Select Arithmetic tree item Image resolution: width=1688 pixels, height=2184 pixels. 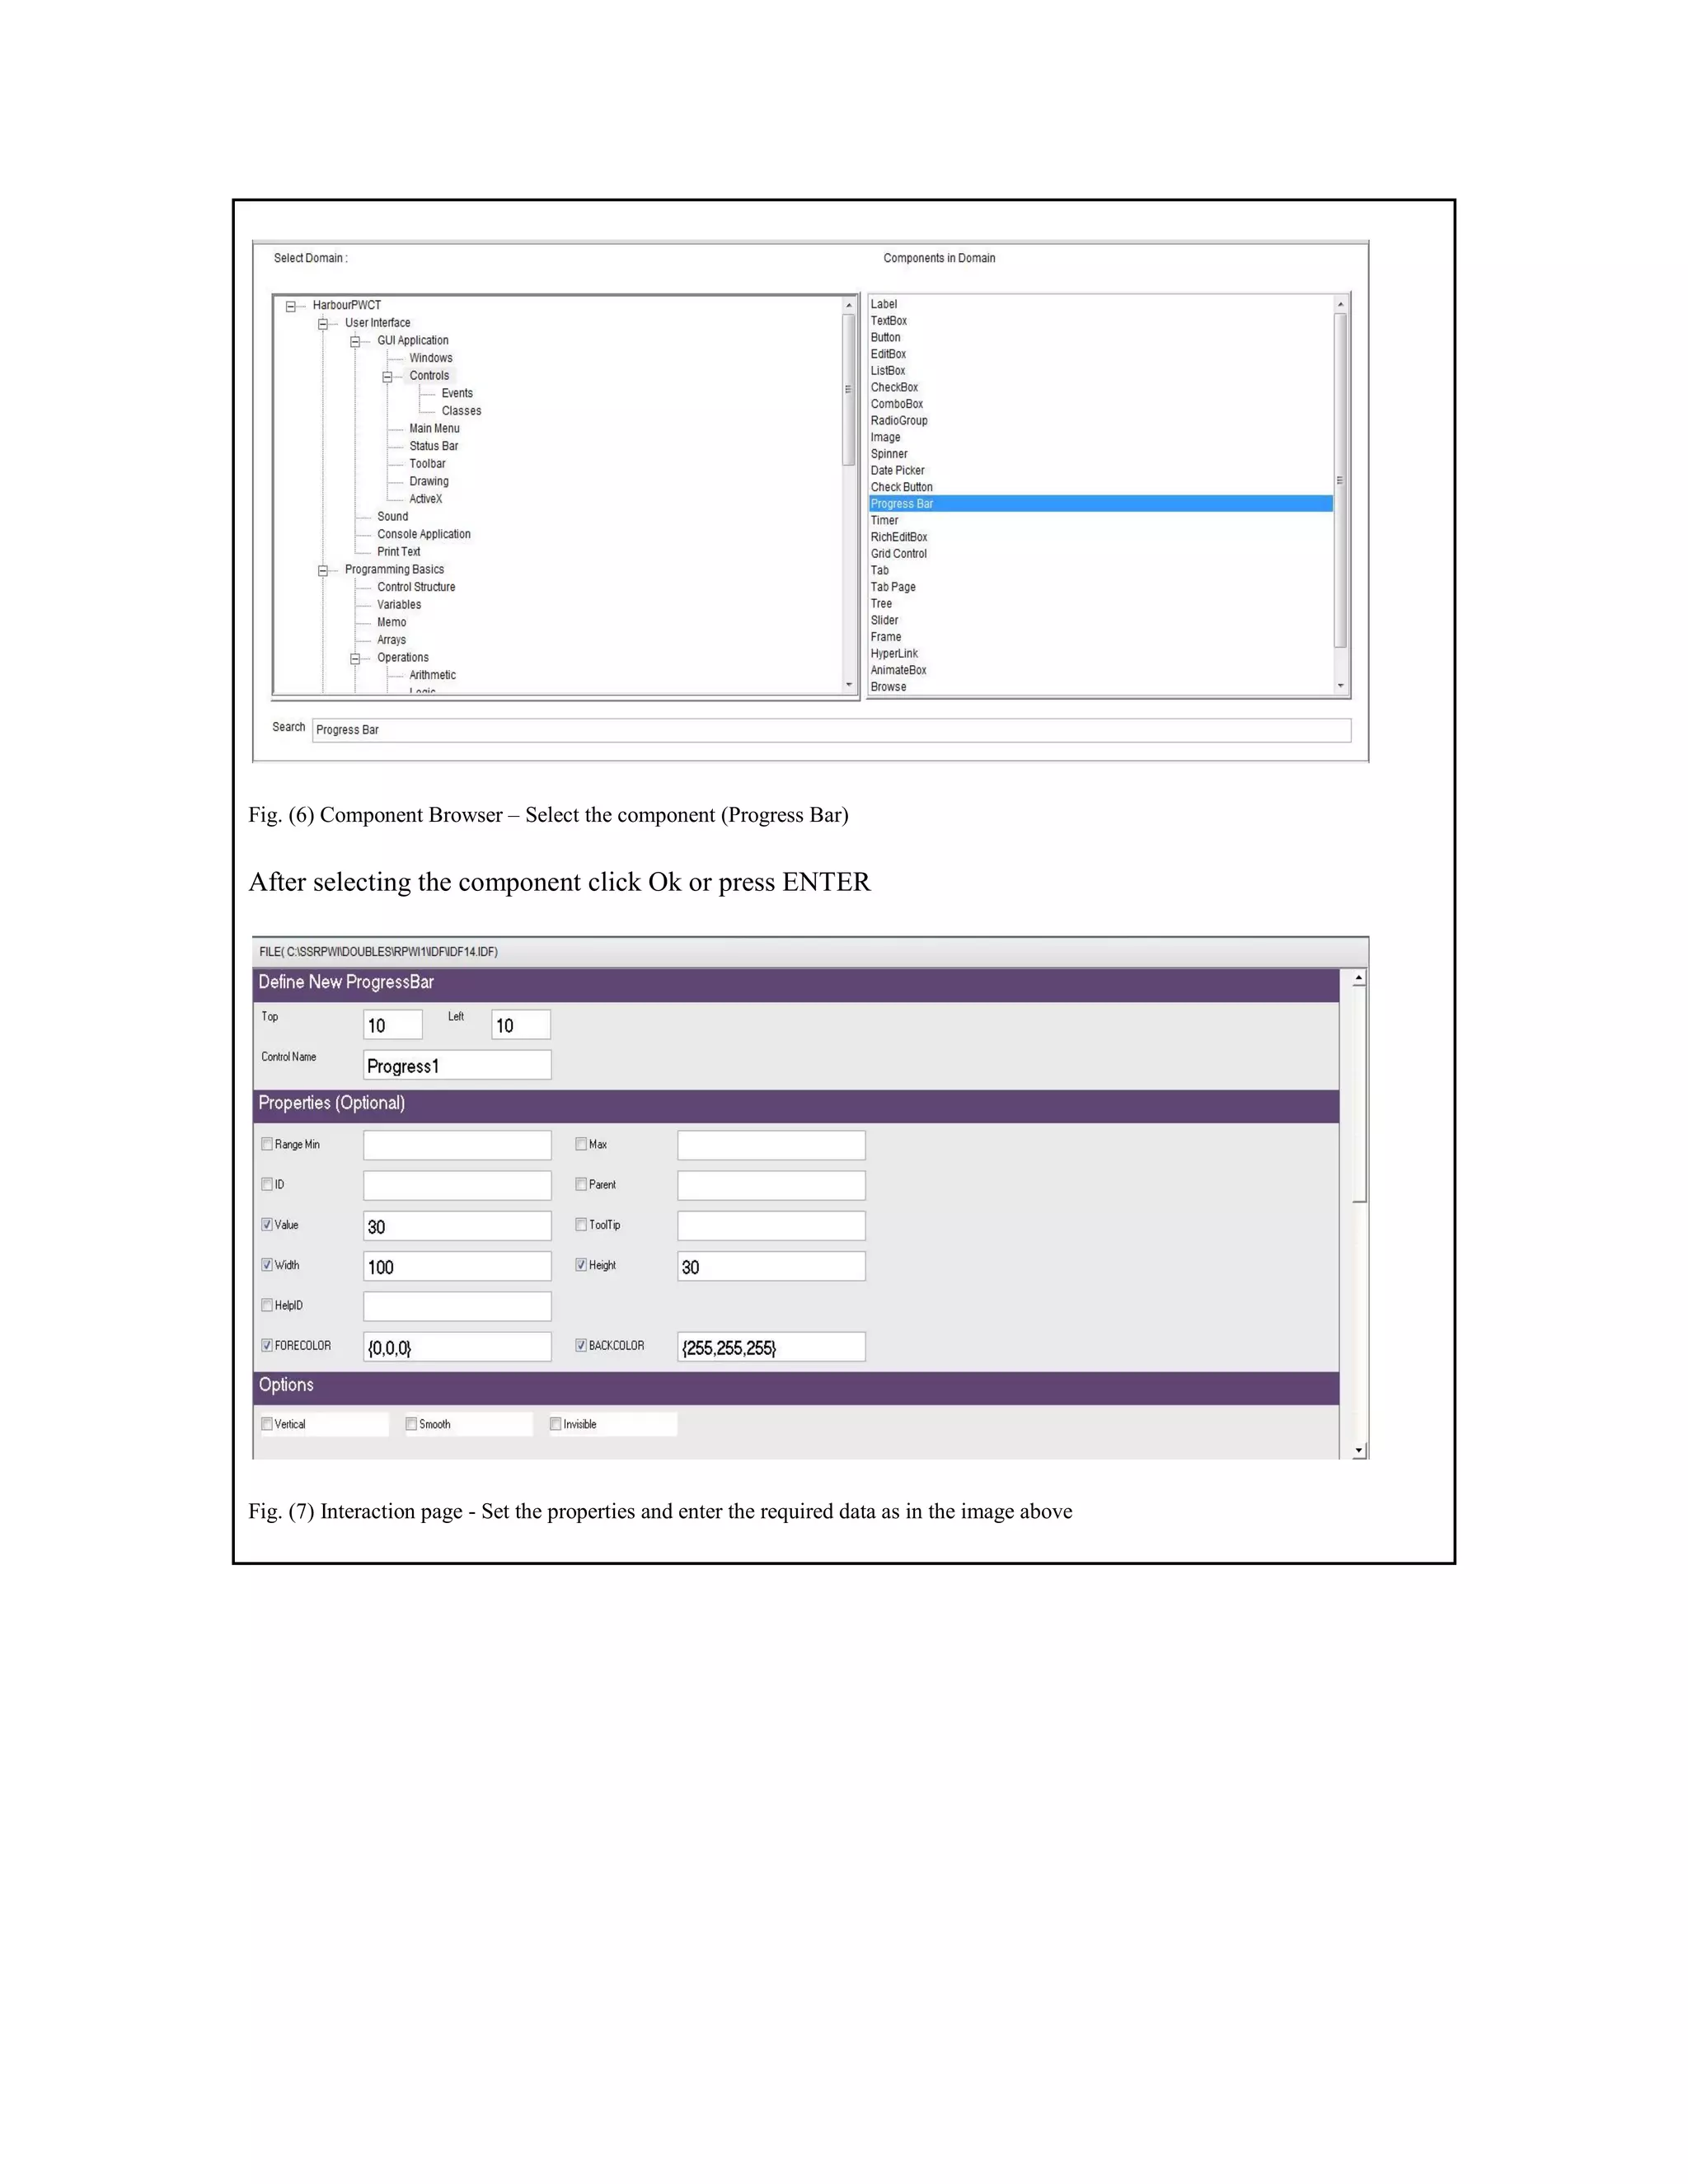click(x=432, y=675)
